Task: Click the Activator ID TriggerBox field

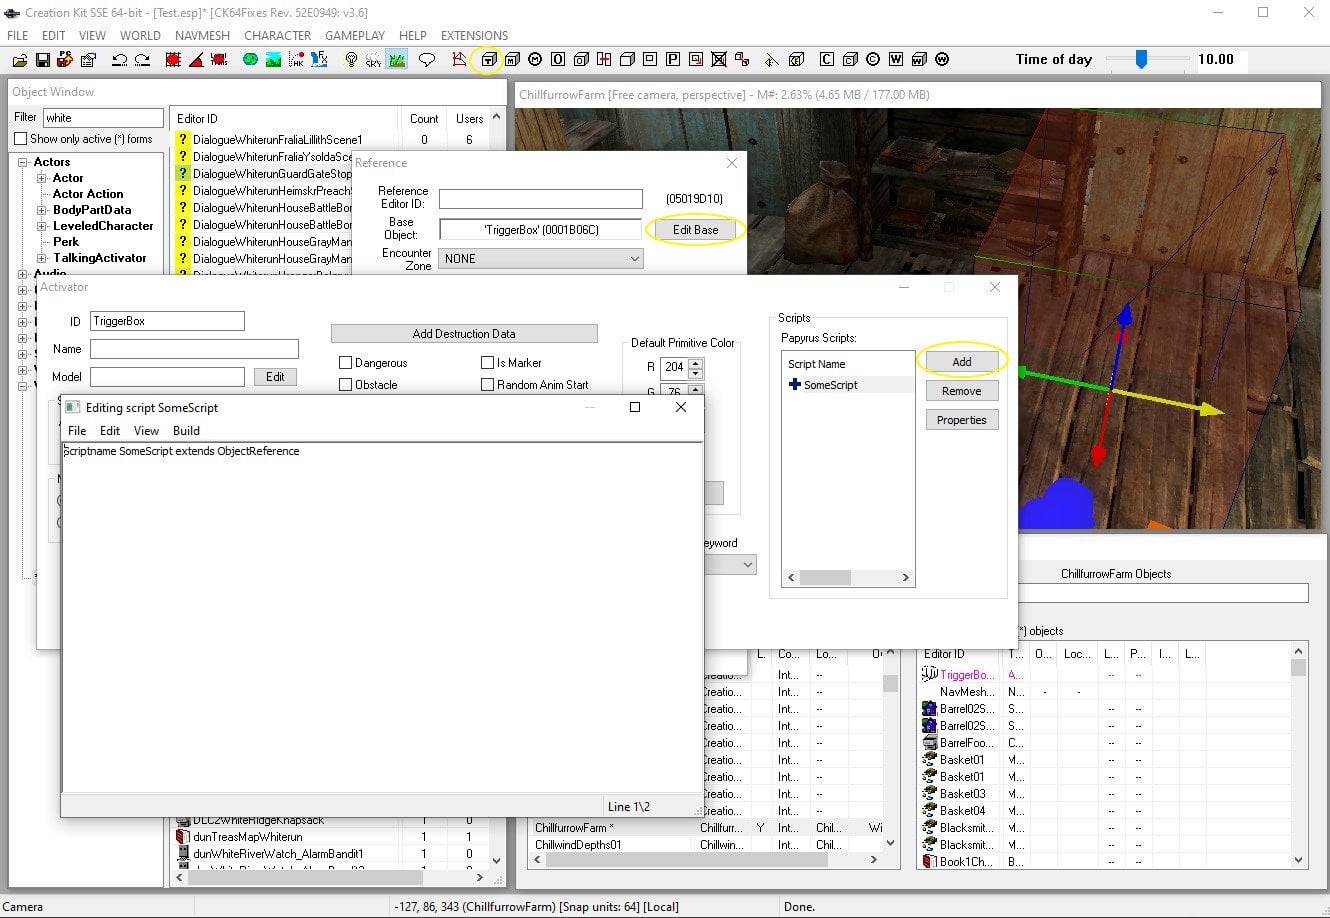Action: pos(167,321)
